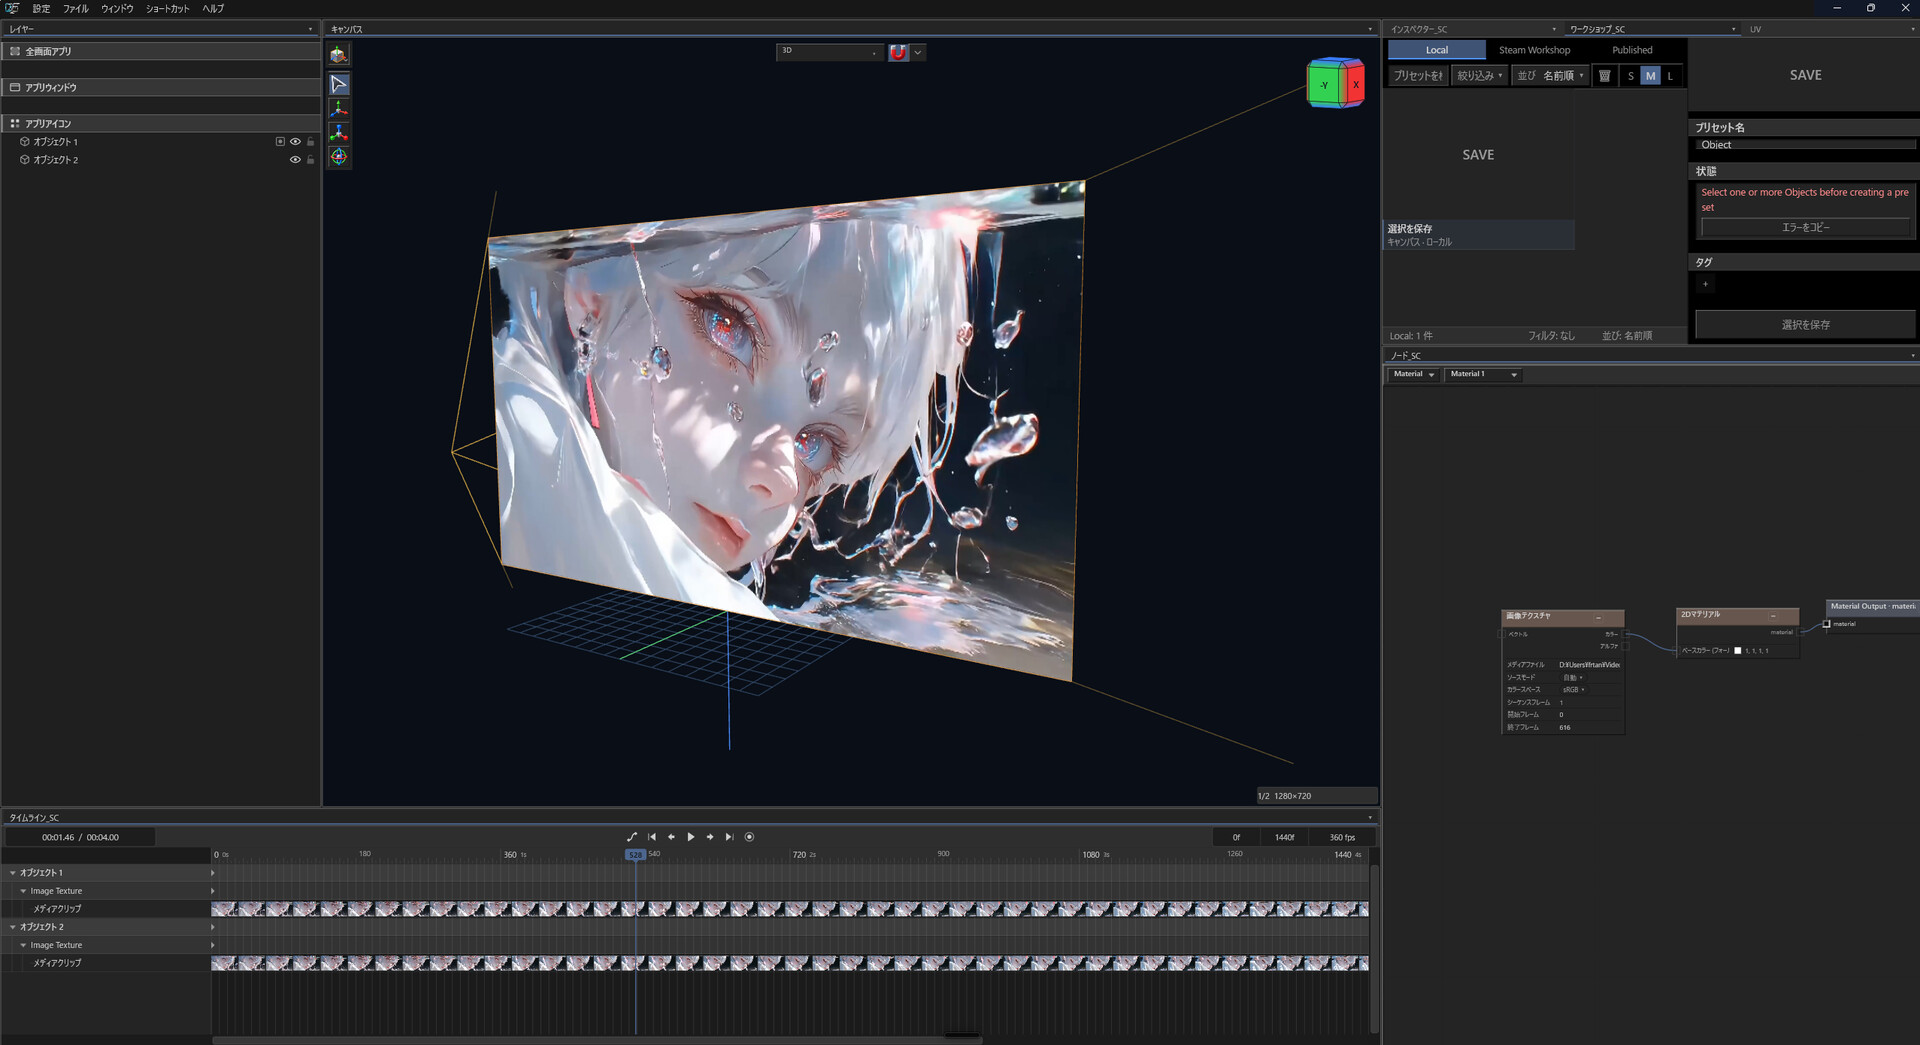The image size is (1920, 1045).
Task: Activate the scale gizmo tool above the rotate tool
Action: click(x=339, y=133)
